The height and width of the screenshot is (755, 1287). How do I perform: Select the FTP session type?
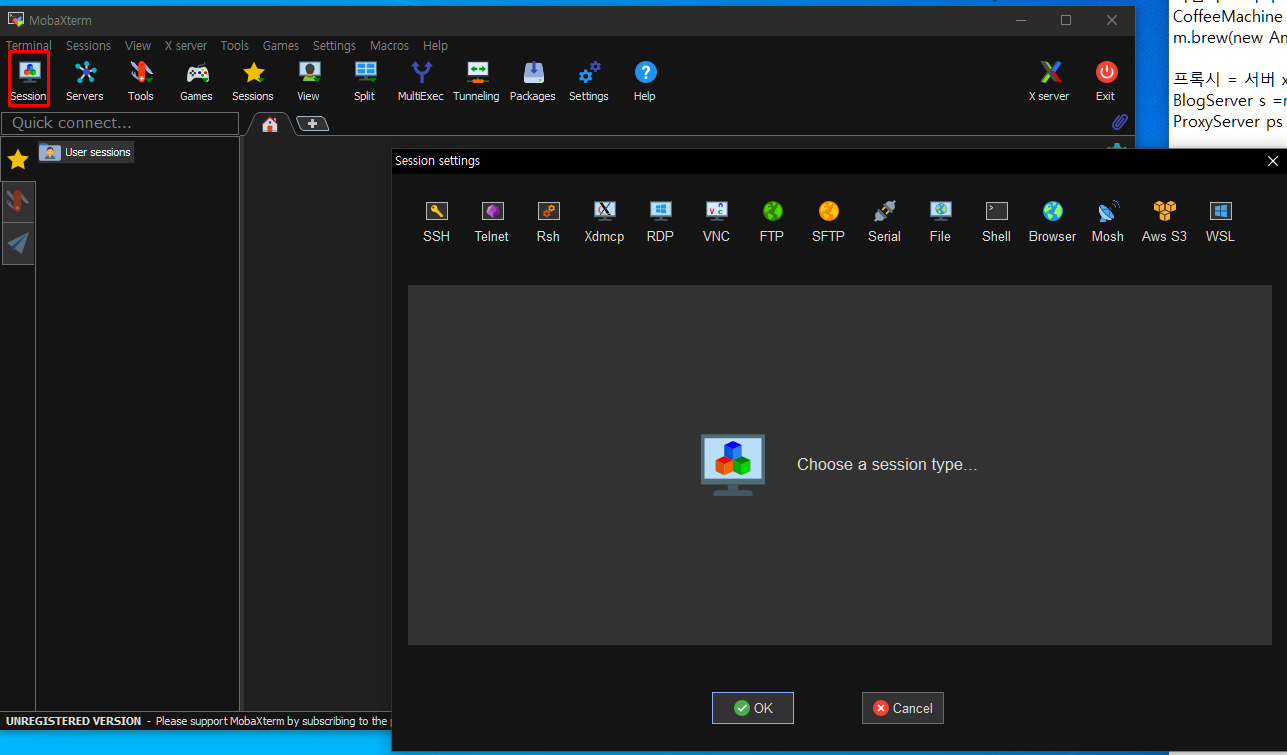[772, 222]
